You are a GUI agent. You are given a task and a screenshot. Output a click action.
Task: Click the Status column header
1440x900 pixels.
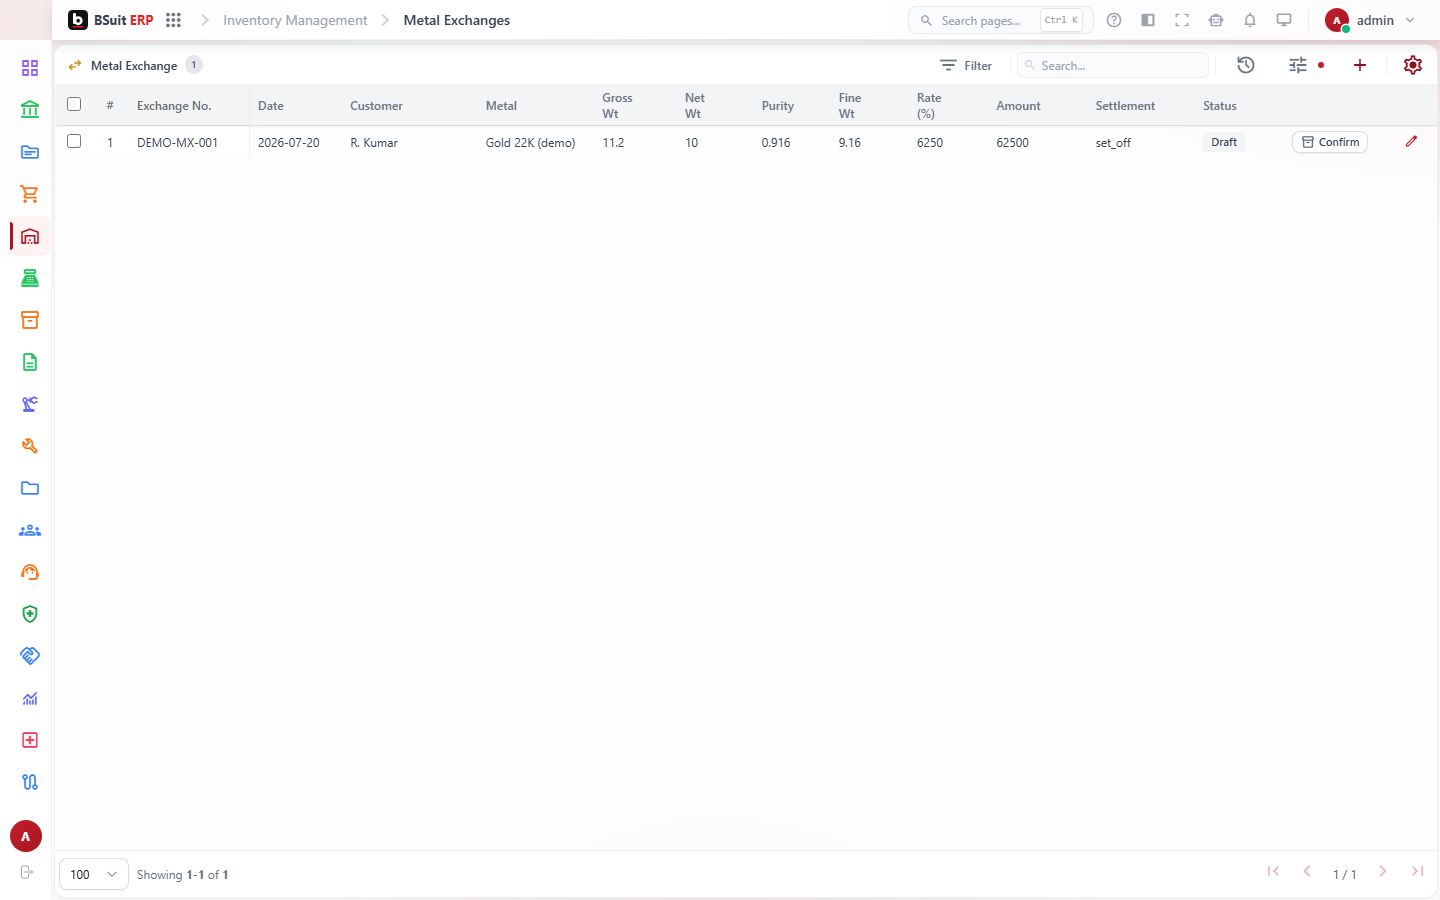tap(1220, 105)
